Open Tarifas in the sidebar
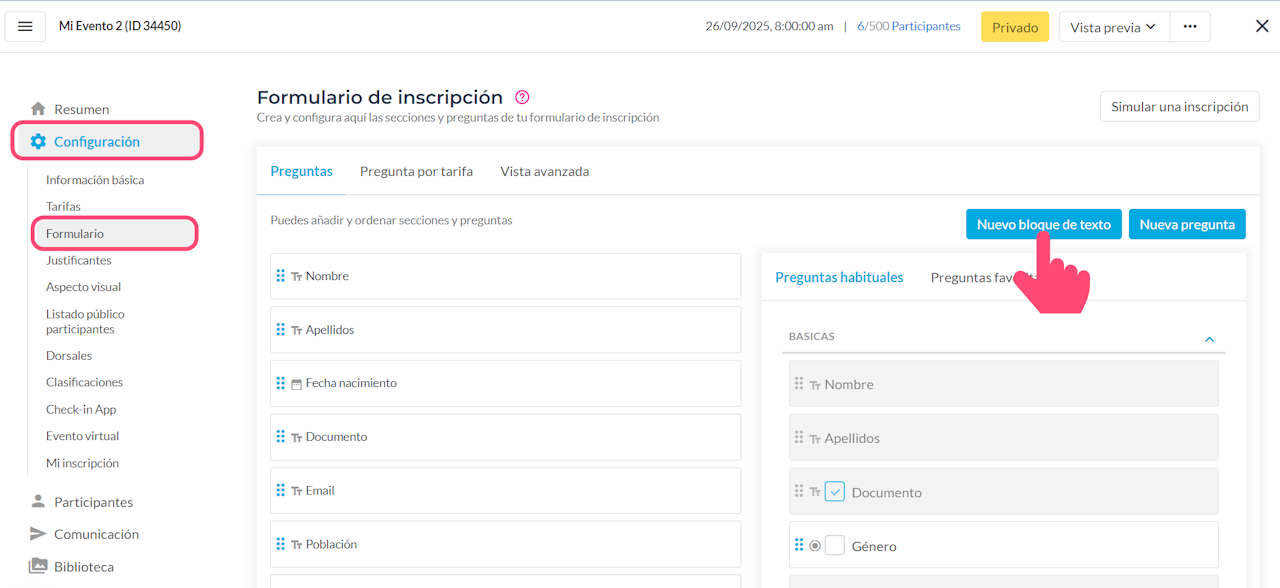The image size is (1280, 588). (x=63, y=206)
